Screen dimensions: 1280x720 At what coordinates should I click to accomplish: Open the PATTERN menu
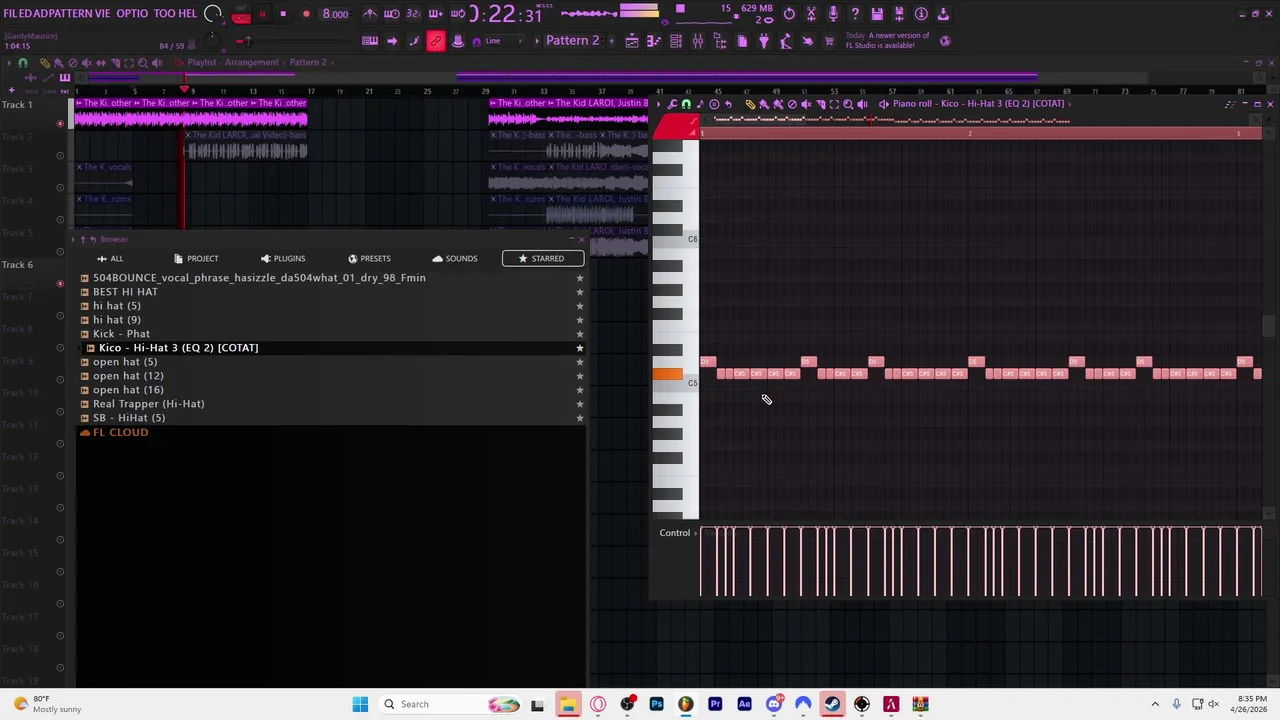(x=72, y=14)
